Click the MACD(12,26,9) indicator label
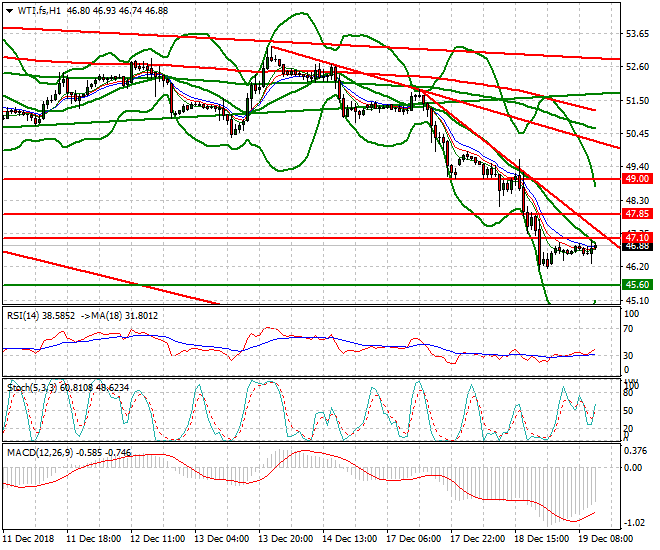660x550 pixels. pyautogui.click(x=40, y=453)
